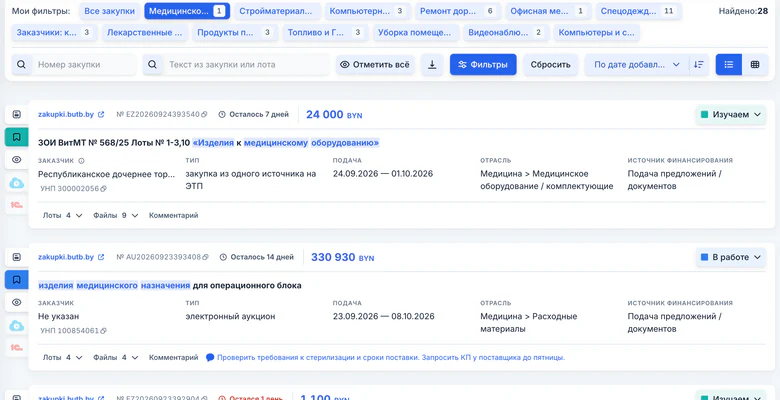Select the Продукты п... filter tab
This screenshot has height=400, width=780.
(235, 32)
